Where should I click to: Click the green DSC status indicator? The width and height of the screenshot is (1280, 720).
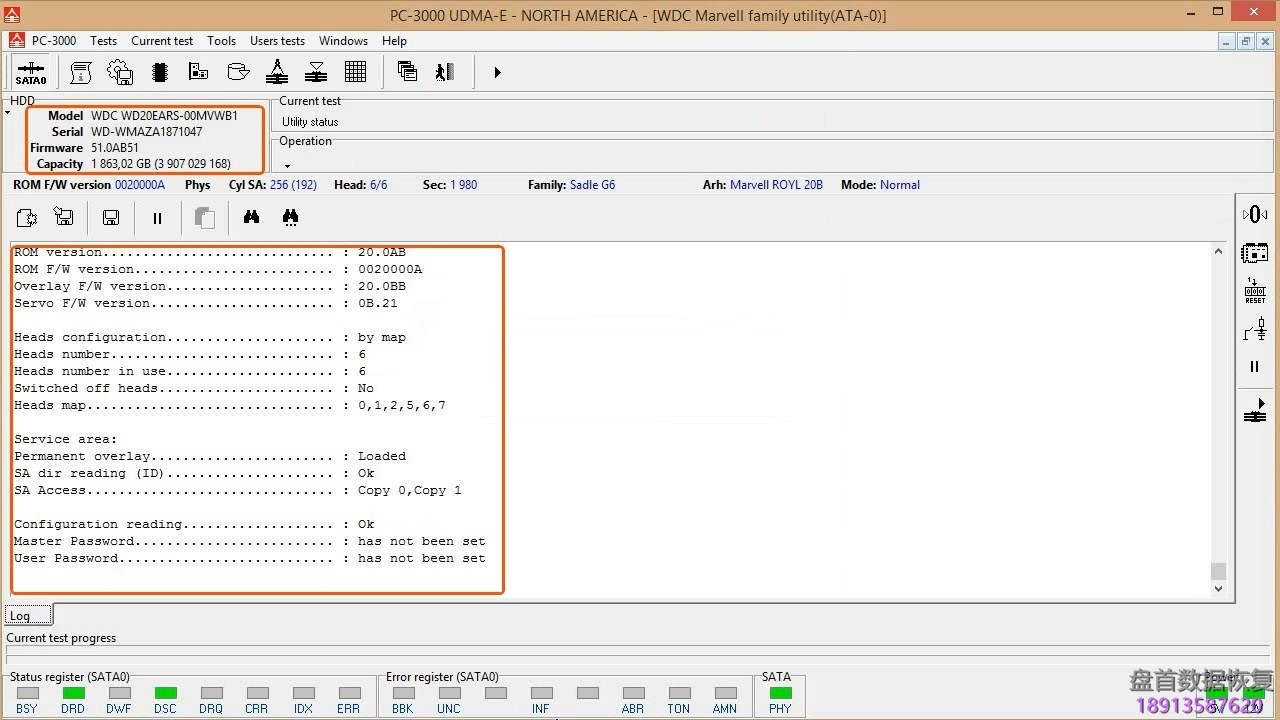pos(165,693)
